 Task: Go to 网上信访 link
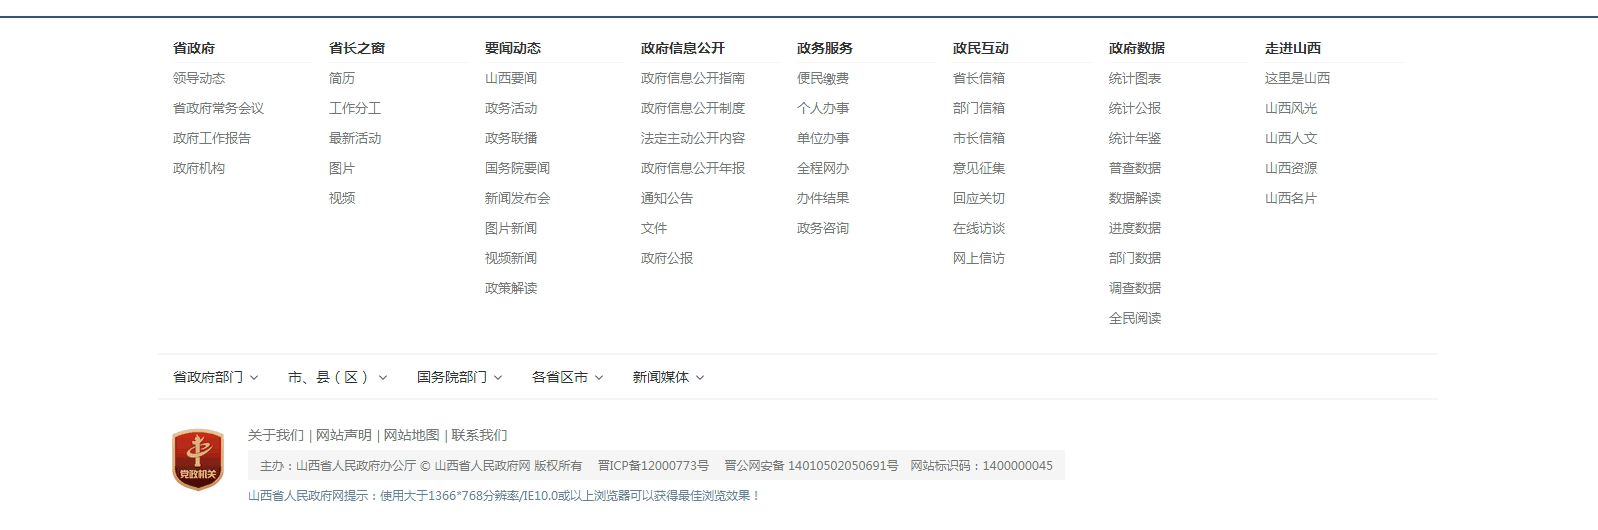pyautogui.click(x=979, y=258)
